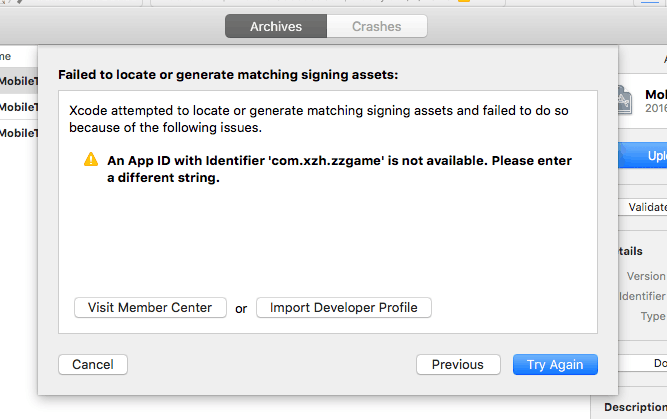
Task: Open the Crashes tab
Action: click(376, 26)
